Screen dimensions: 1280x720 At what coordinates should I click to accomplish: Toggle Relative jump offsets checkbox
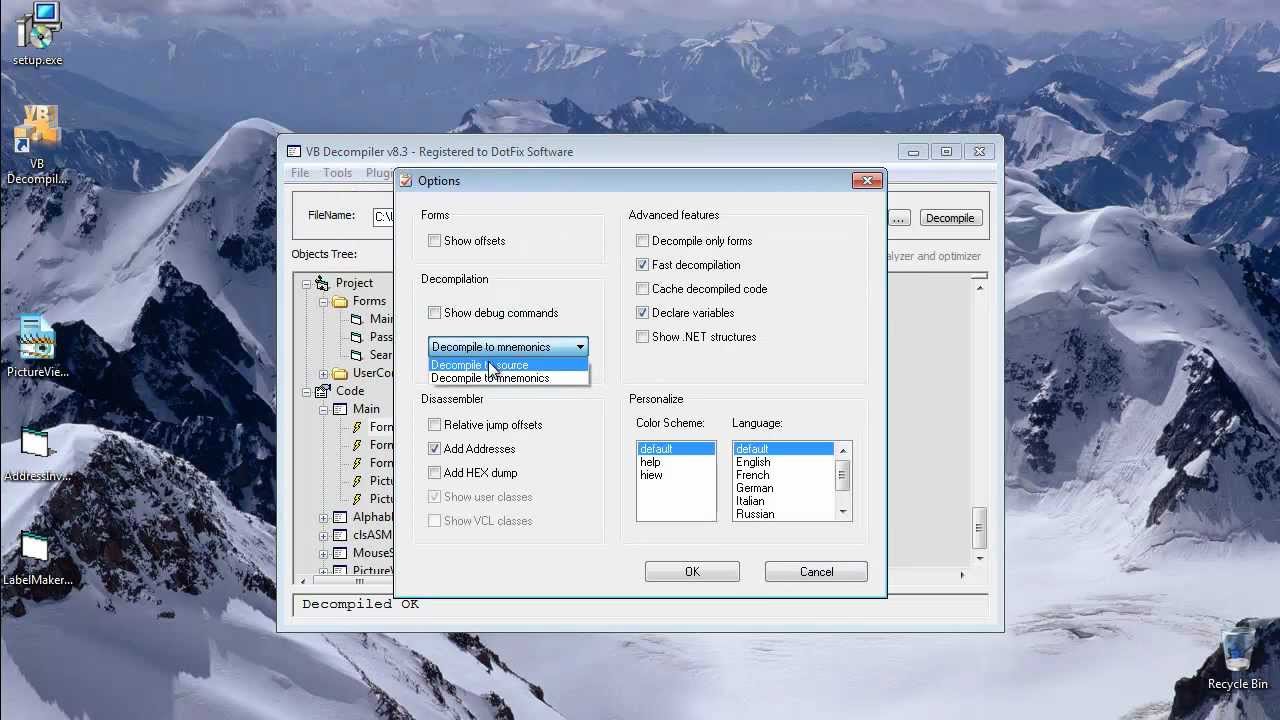(434, 425)
